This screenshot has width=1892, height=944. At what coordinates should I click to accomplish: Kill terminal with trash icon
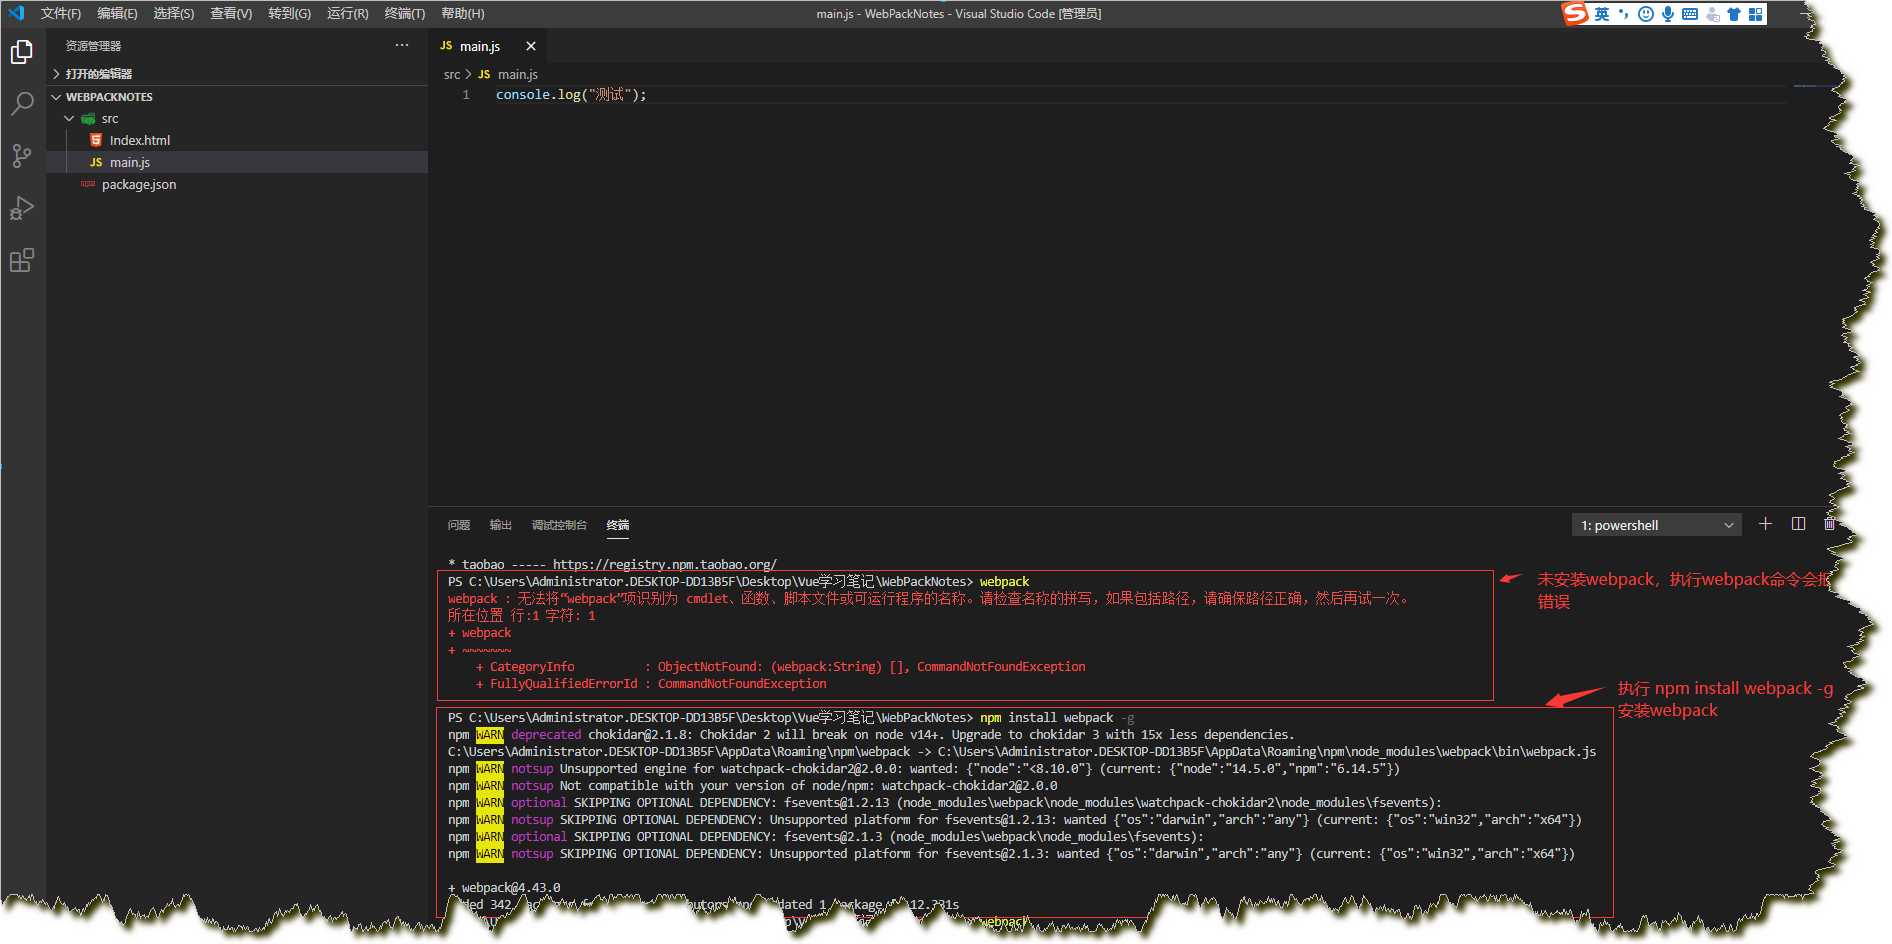tap(1829, 524)
